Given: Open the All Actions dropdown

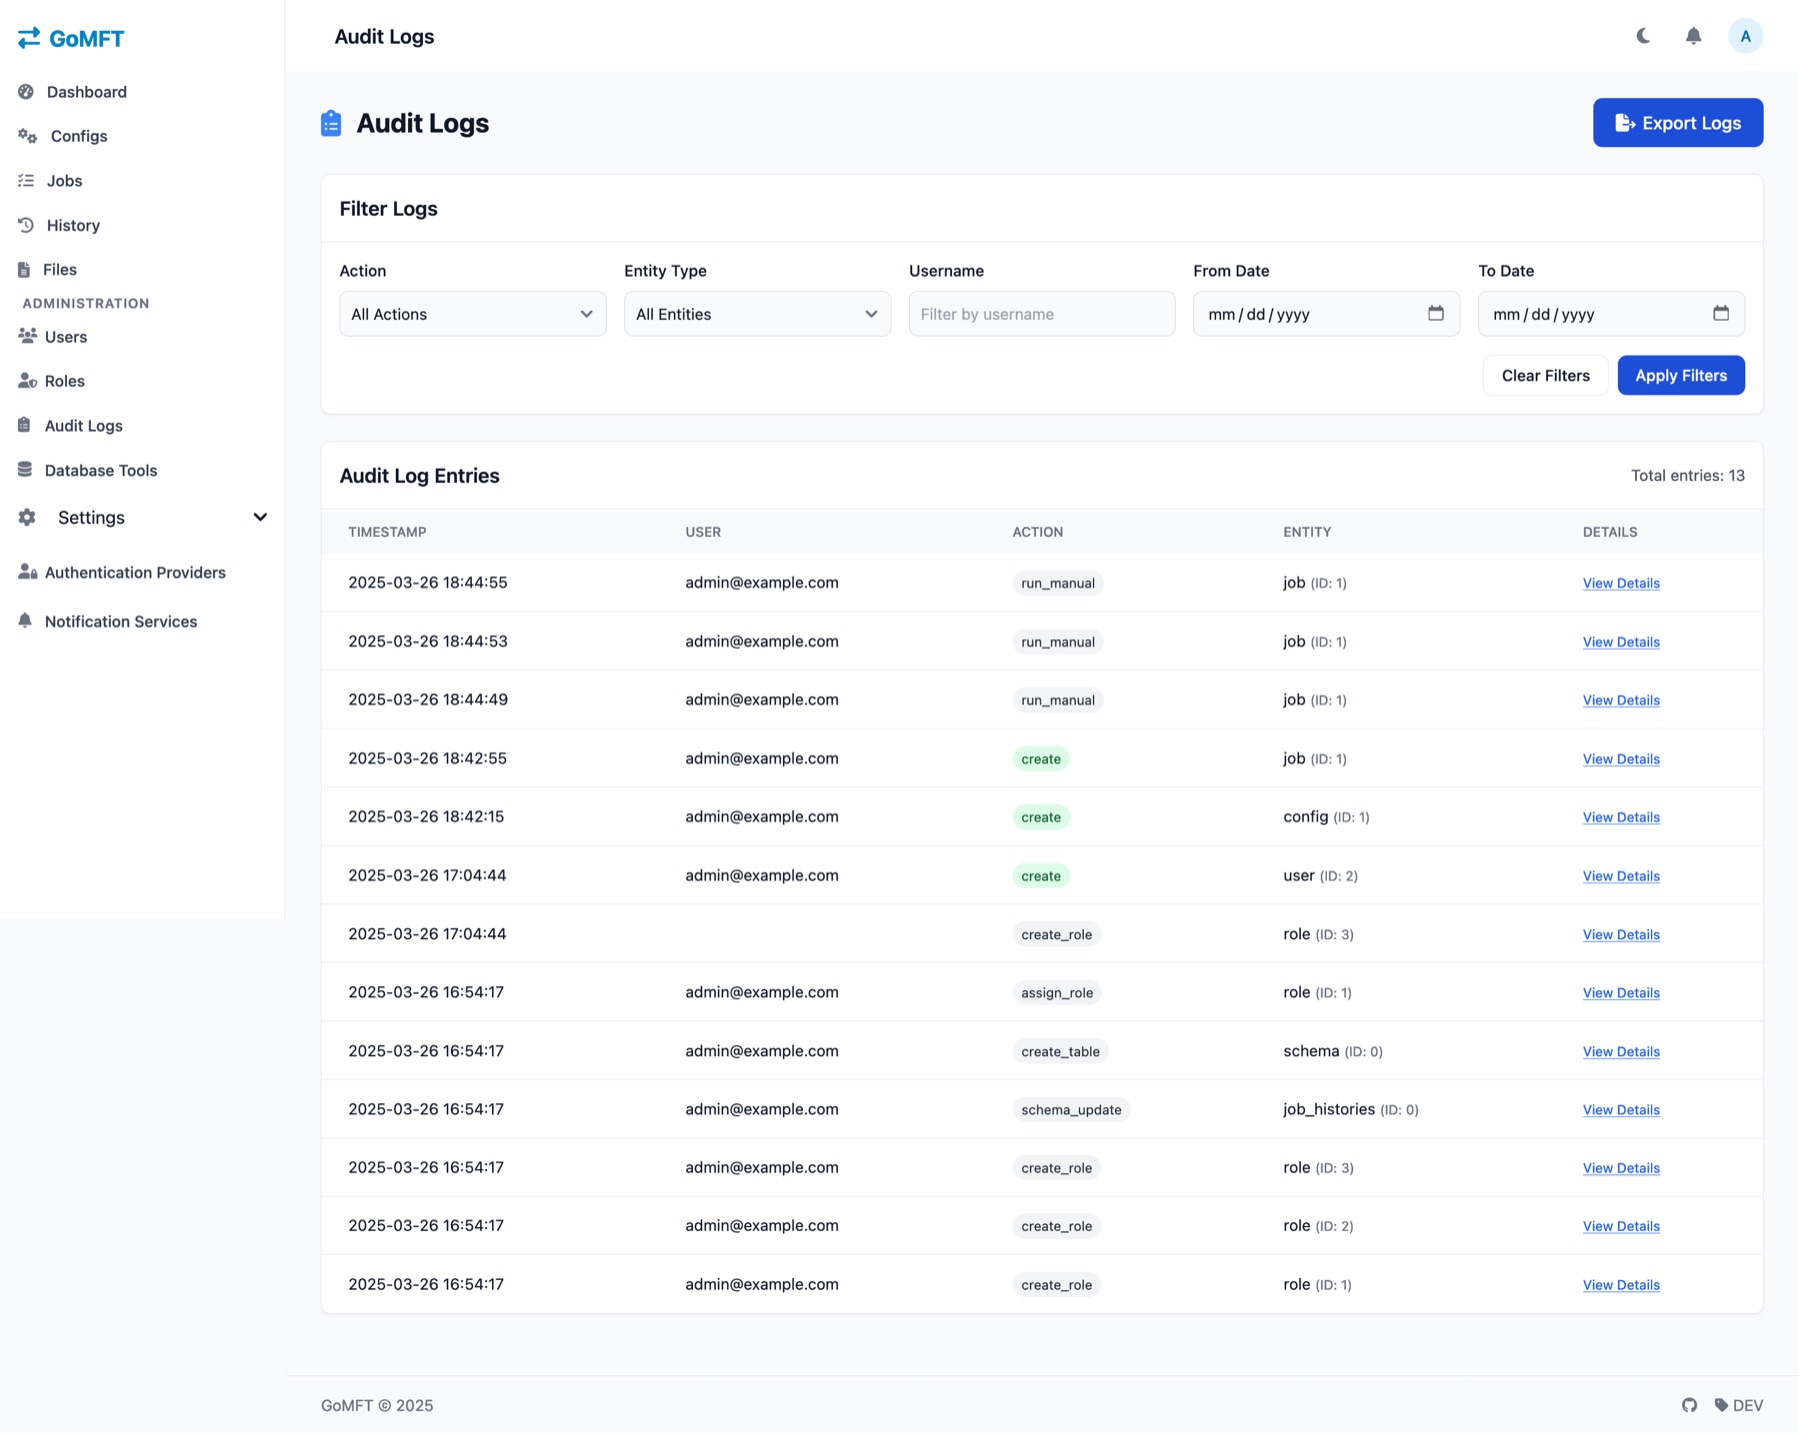Looking at the screenshot, I should coord(472,314).
